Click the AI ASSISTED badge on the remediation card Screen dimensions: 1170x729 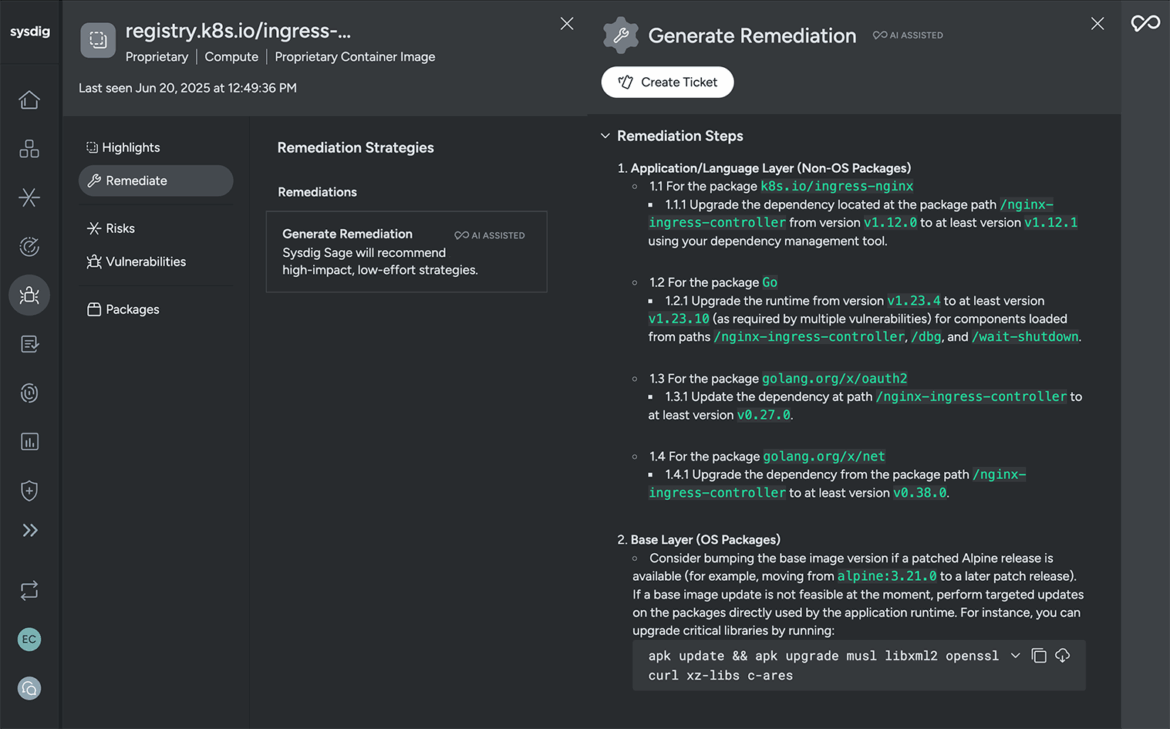[x=489, y=235]
